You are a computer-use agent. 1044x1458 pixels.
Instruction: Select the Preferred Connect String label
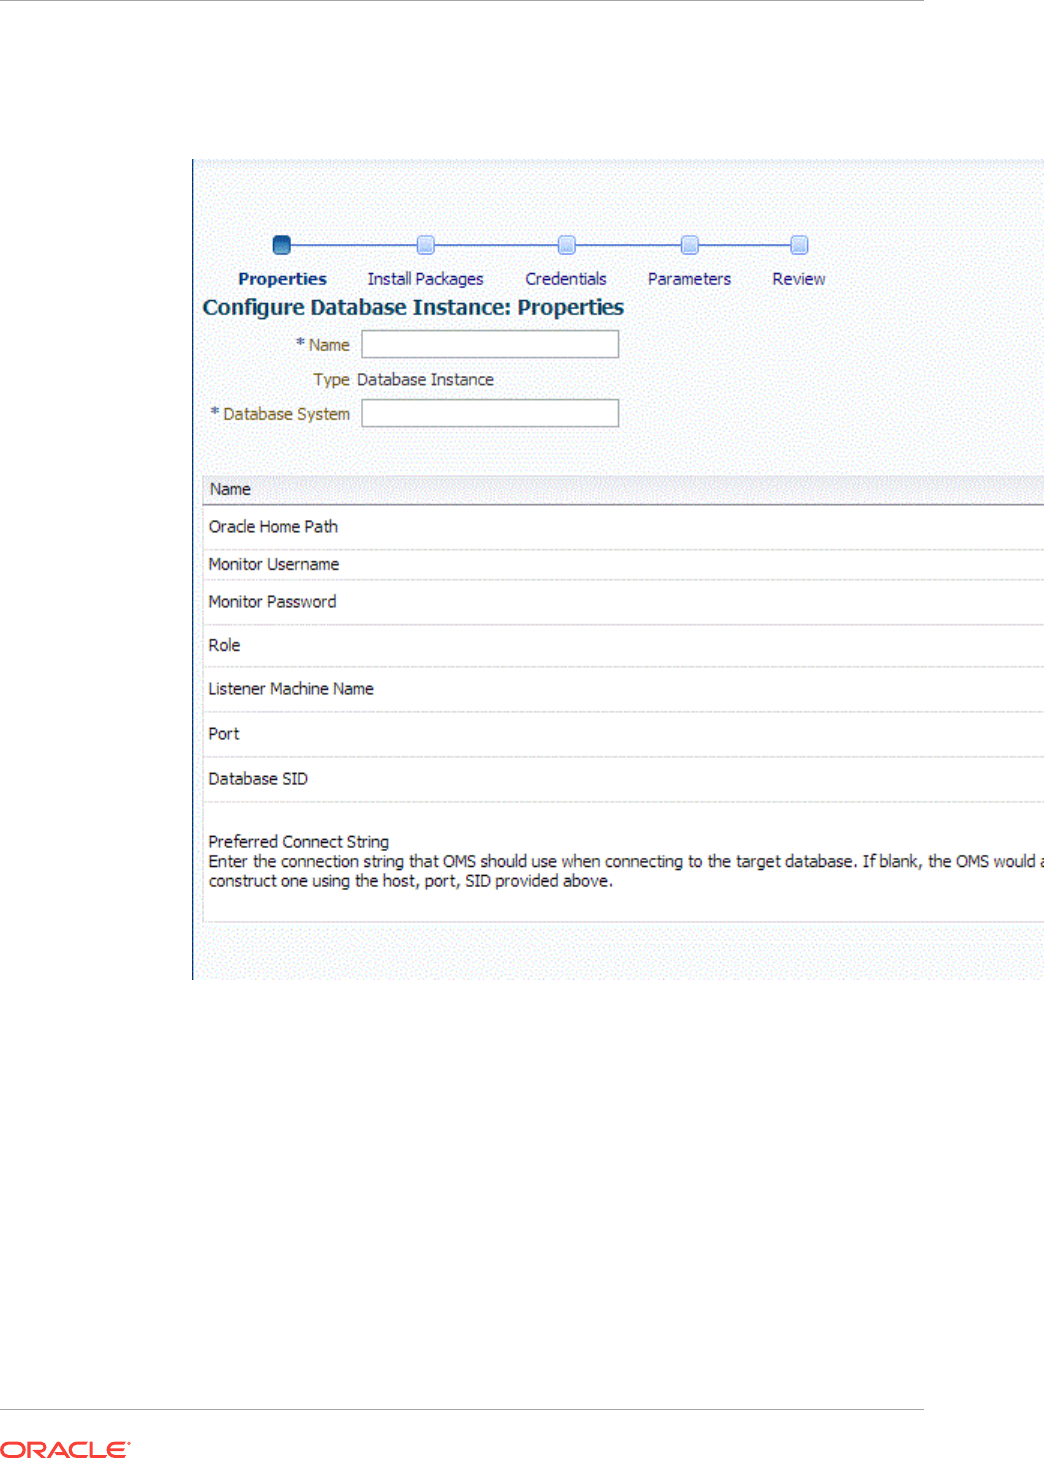pos(299,842)
